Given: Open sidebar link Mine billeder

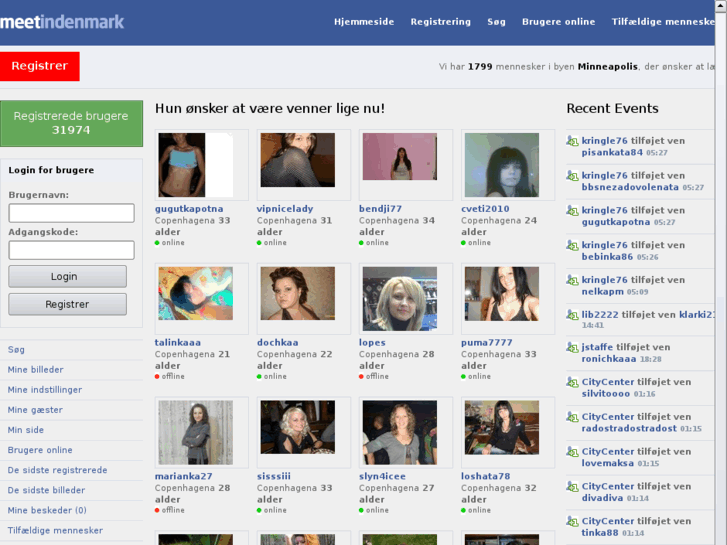Looking at the screenshot, I should [x=35, y=370].
